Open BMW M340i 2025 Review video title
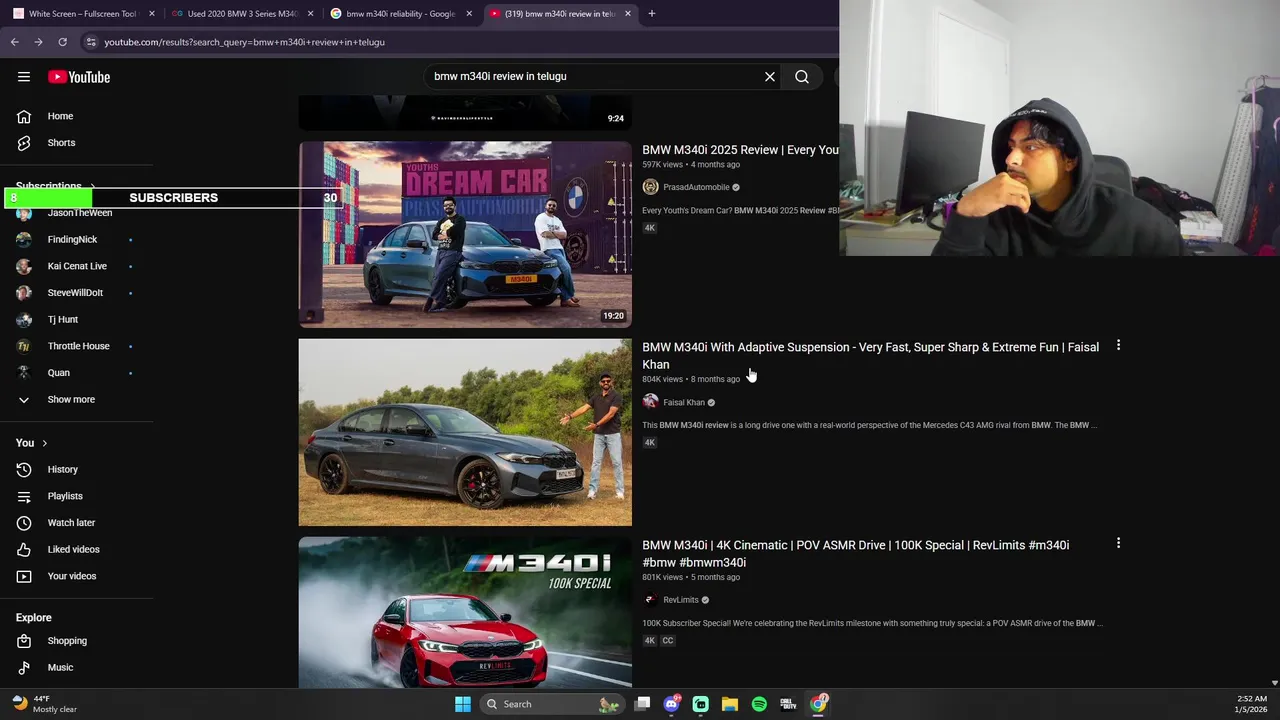The image size is (1280, 720). [740, 150]
